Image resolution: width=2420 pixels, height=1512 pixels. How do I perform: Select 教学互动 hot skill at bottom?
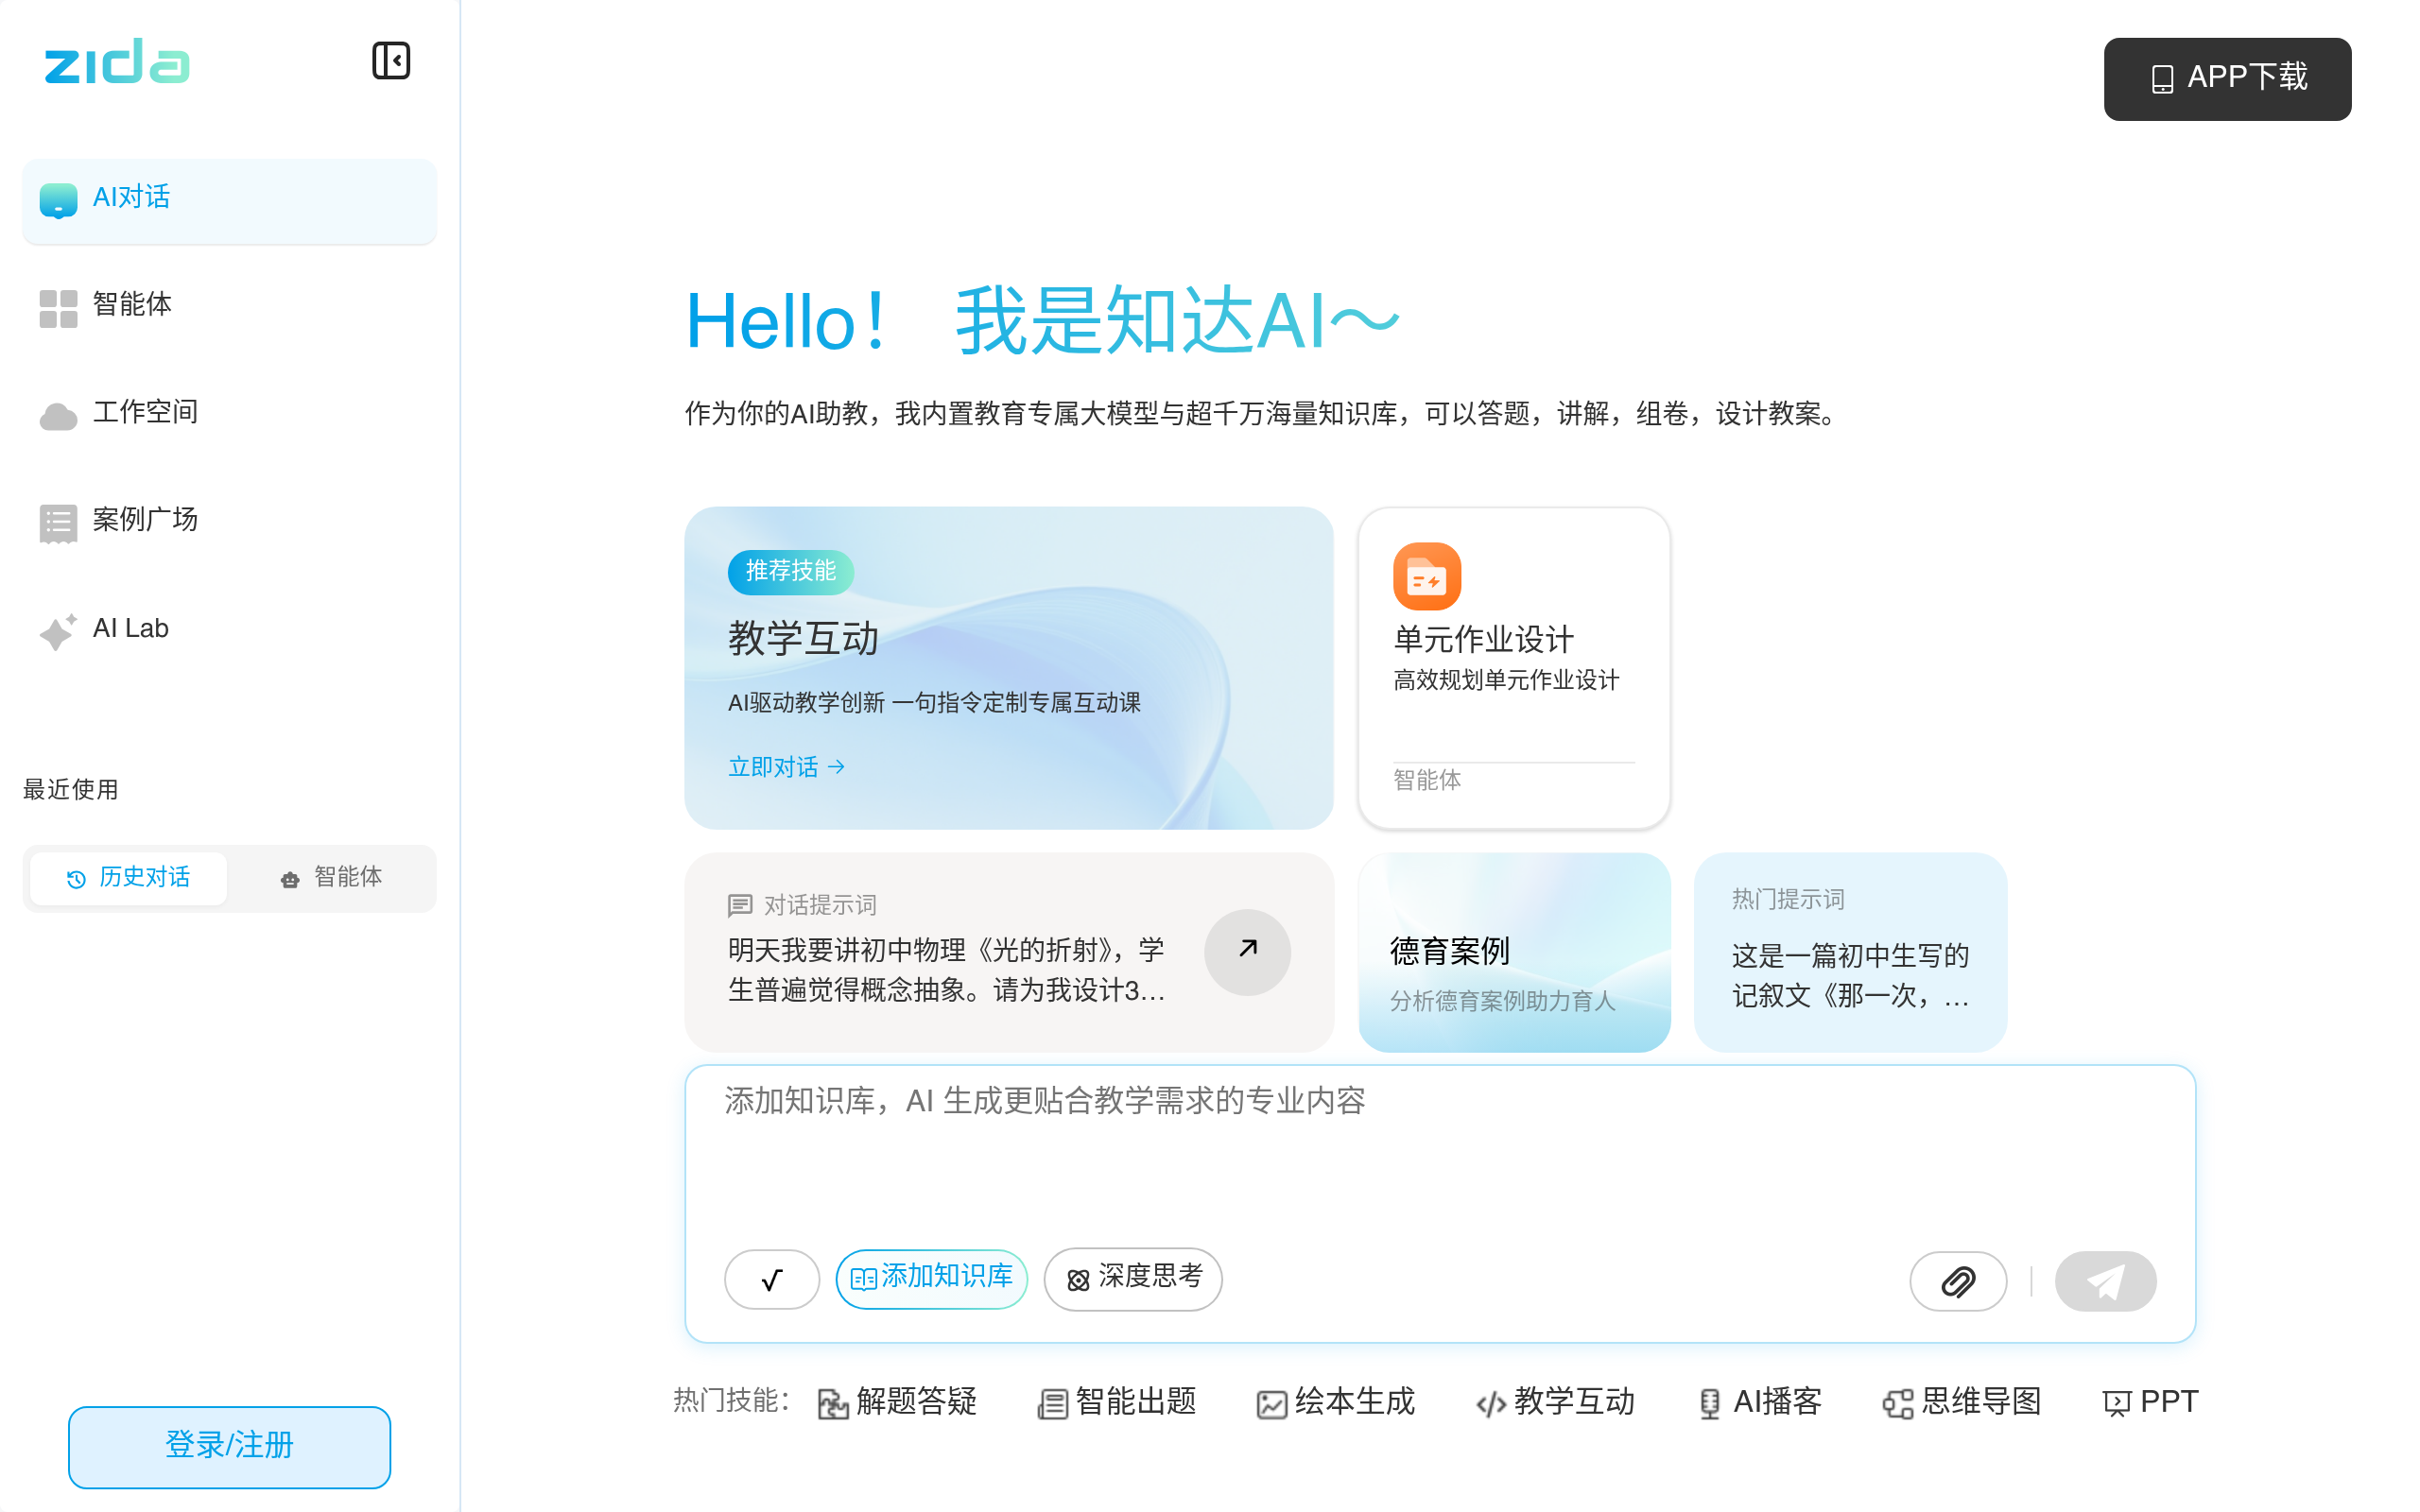(1555, 1403)
